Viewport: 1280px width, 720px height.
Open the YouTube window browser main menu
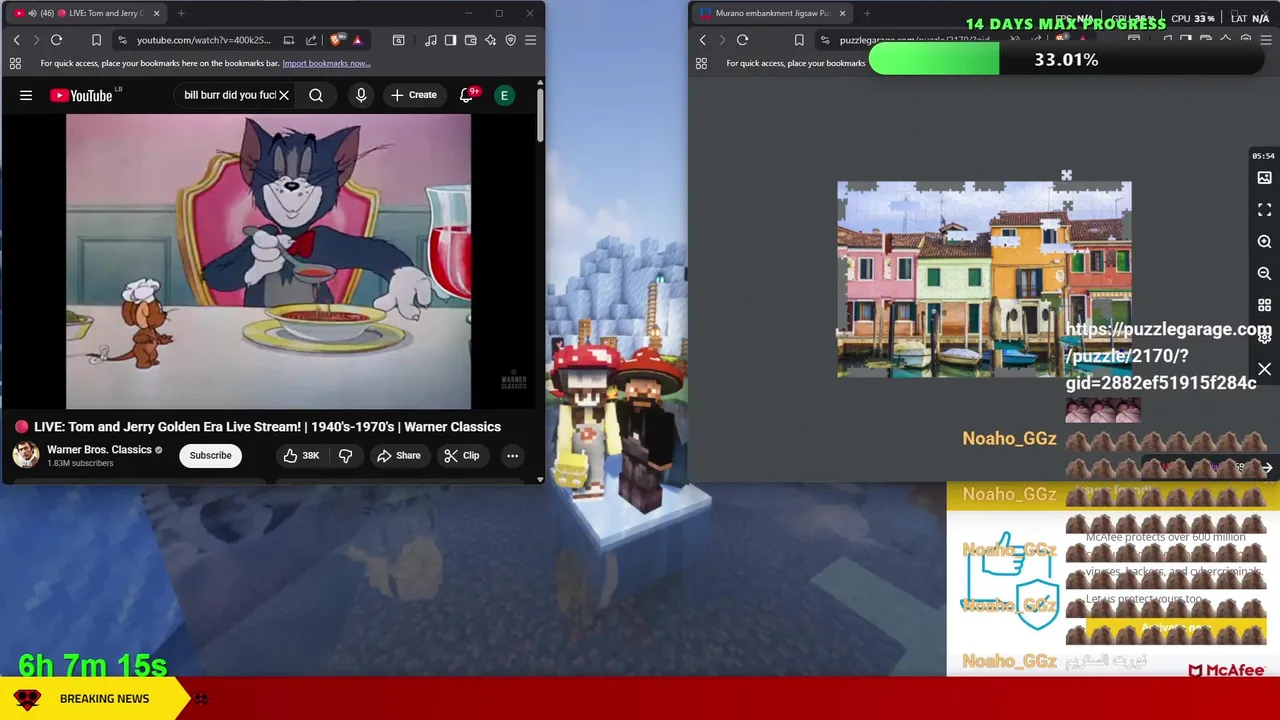click(530, 40)
